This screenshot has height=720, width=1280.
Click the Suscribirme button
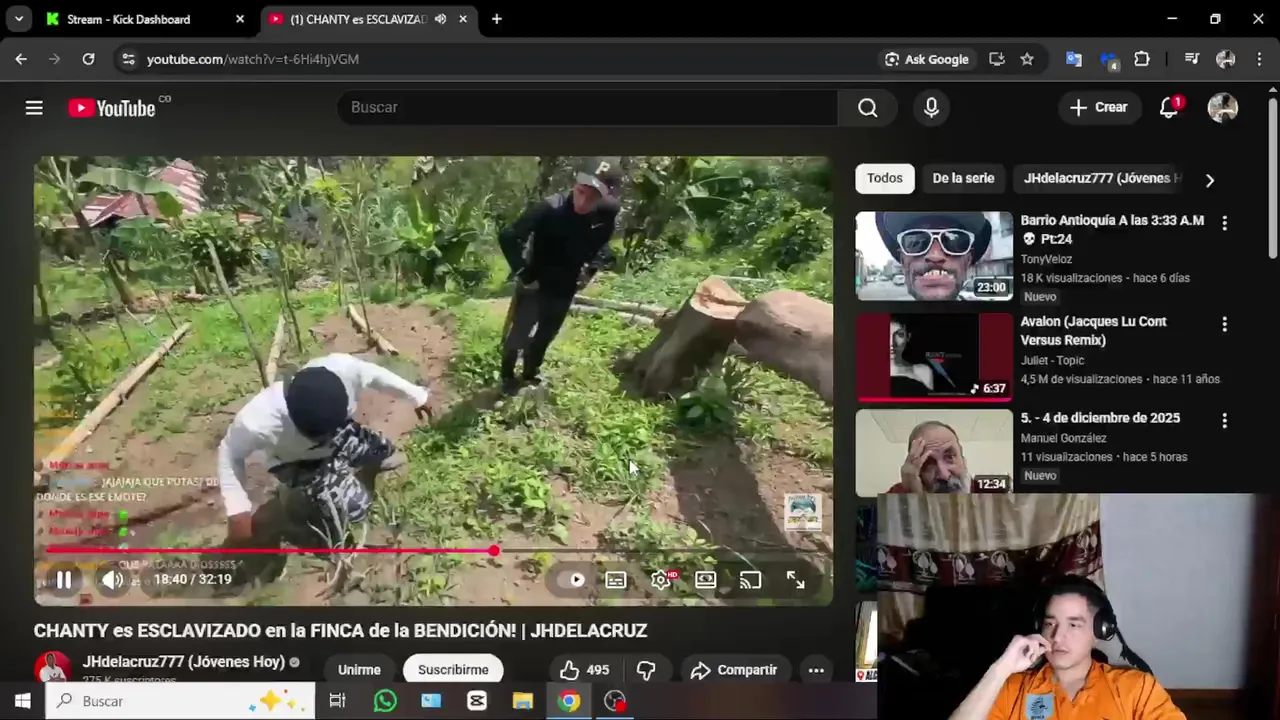pos(453,670)
